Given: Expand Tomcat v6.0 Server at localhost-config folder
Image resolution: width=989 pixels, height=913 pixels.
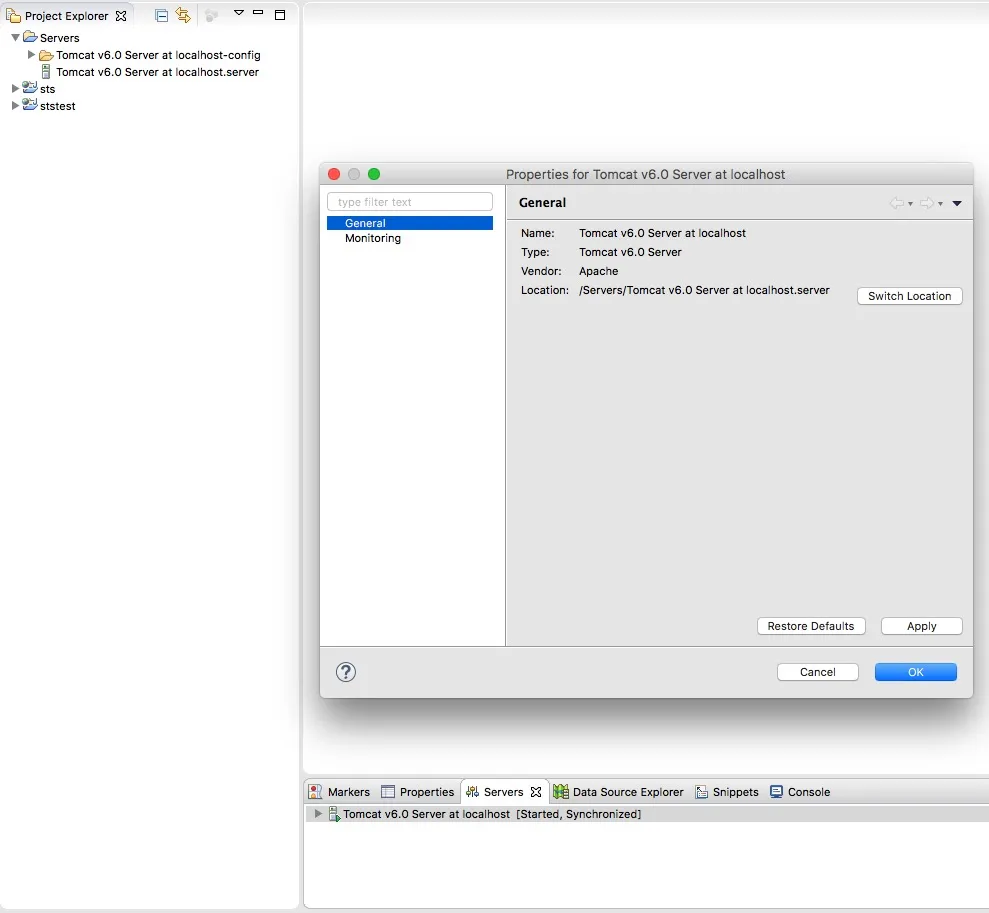Looking at the screenshot, I should [31, 55].
